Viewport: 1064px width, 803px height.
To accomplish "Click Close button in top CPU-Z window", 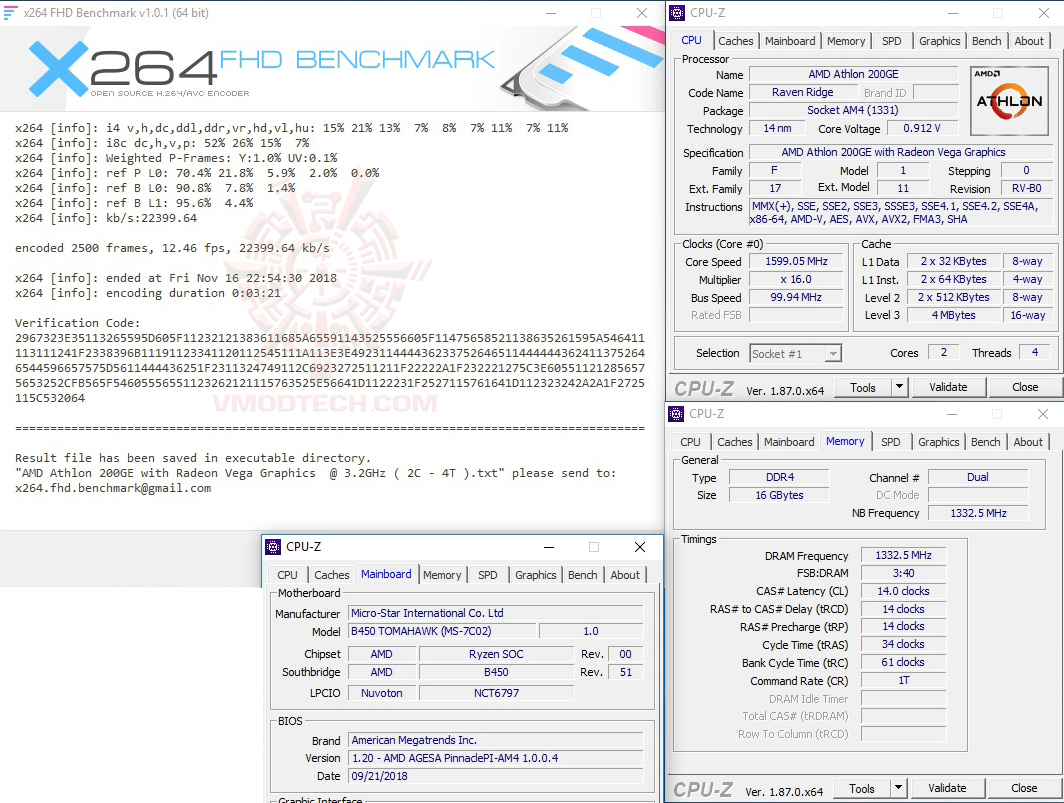I will coord(1025,387).
